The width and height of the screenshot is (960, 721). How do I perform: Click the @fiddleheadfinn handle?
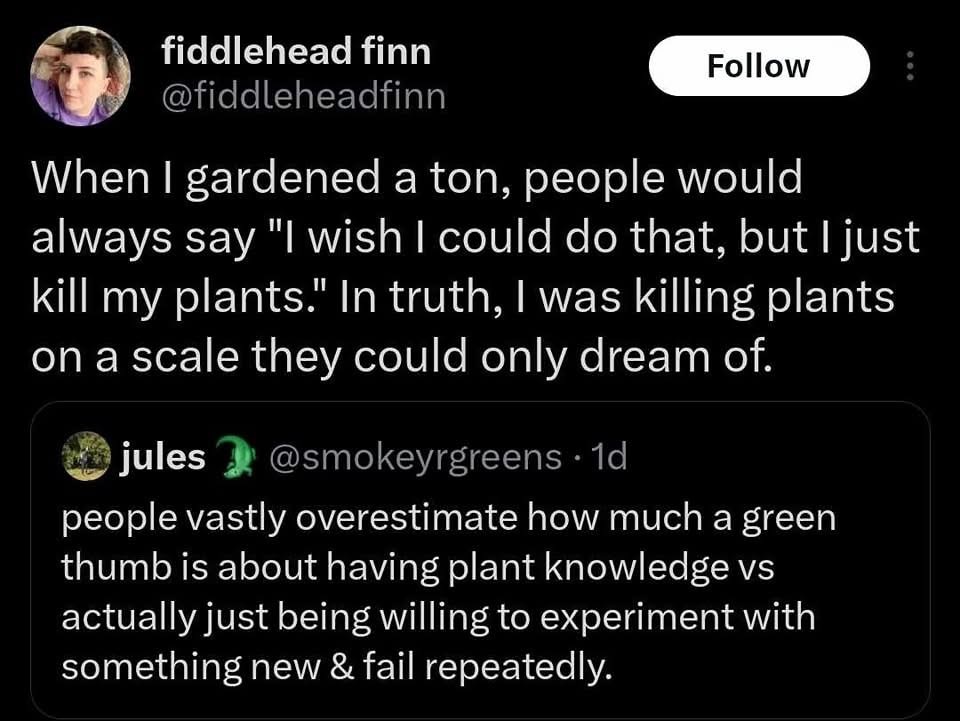[x=304, y=97]
